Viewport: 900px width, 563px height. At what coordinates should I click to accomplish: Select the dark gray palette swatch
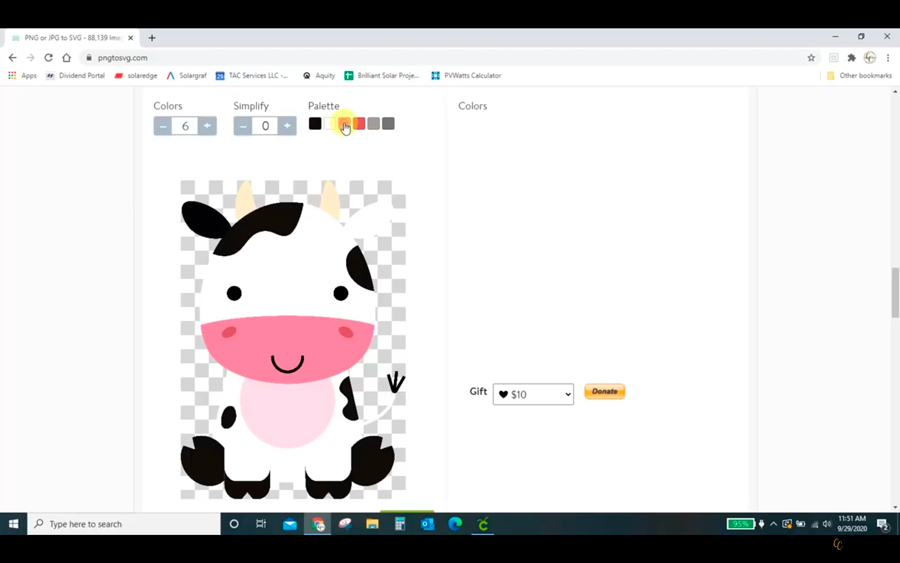click(389, 123)
